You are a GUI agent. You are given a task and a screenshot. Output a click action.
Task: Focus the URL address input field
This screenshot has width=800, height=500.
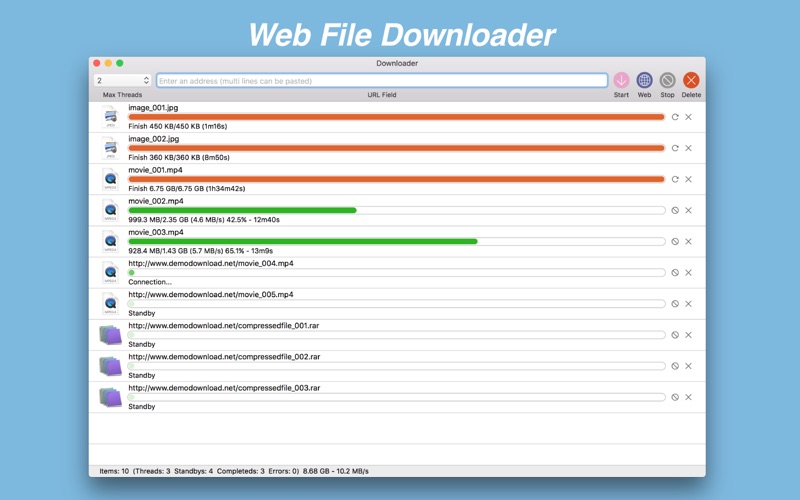point(382,81)
